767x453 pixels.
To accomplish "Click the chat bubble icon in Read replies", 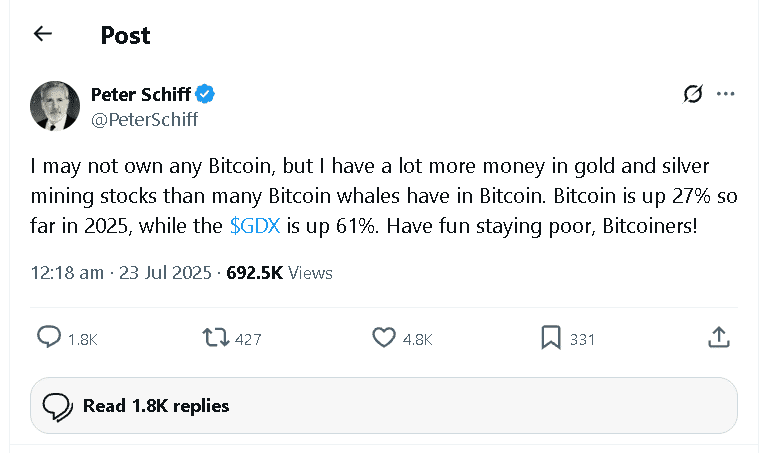I will pyautogui.click(x=58, y=406).
